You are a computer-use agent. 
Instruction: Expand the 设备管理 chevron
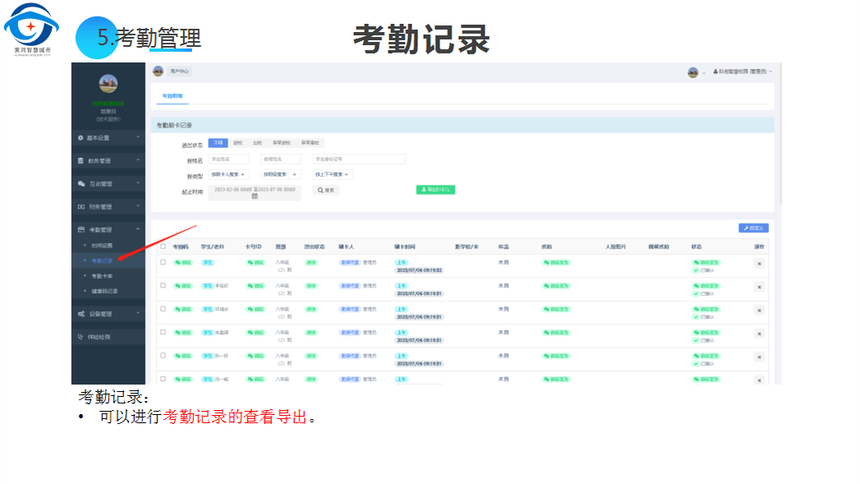138,313
